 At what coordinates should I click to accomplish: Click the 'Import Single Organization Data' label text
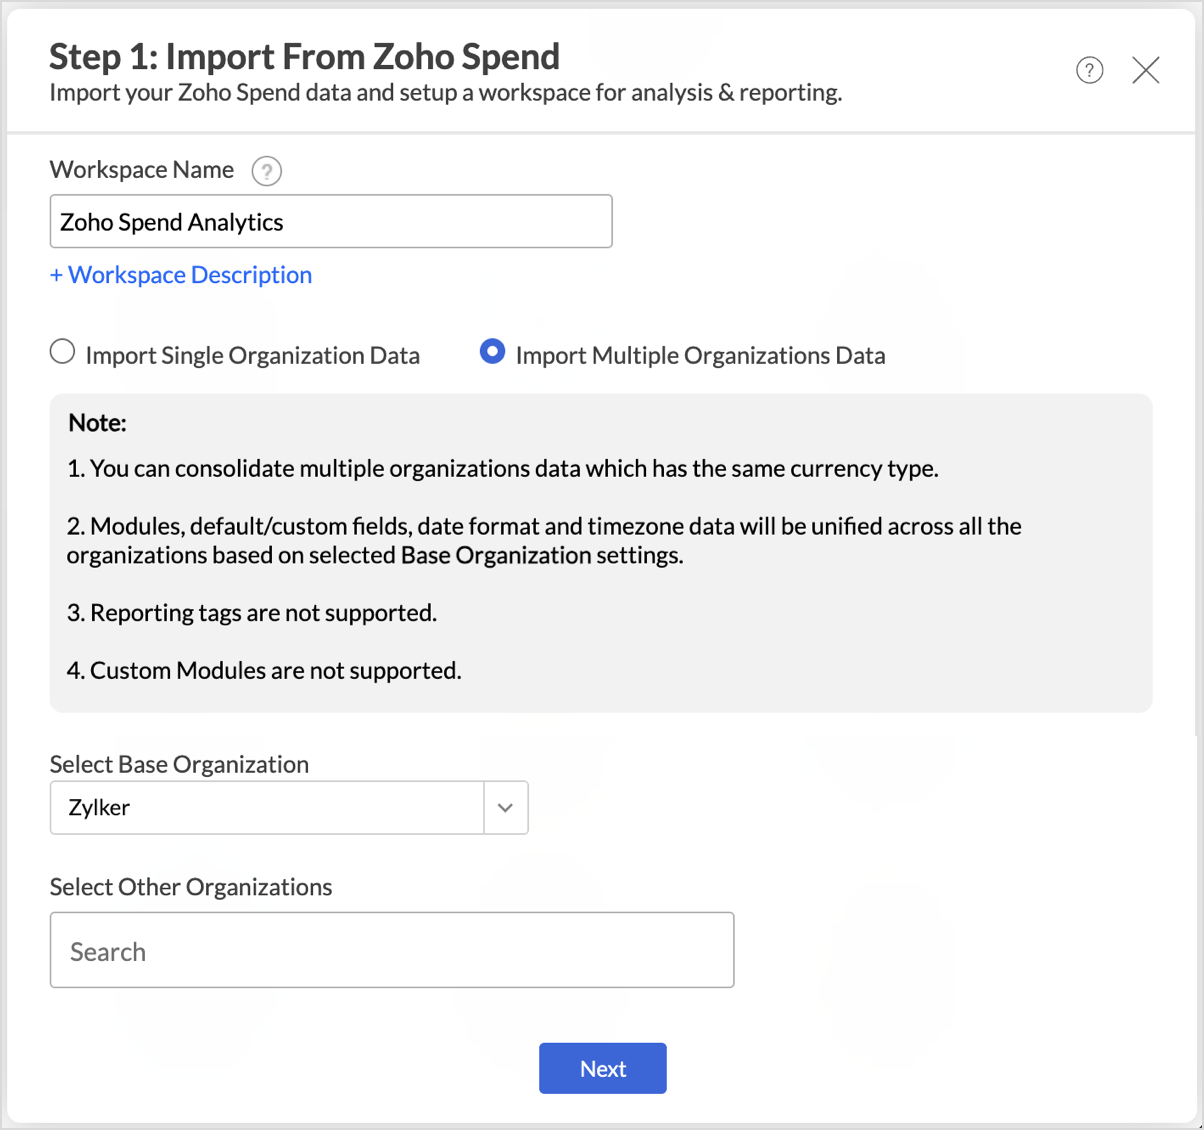point(252,356)
